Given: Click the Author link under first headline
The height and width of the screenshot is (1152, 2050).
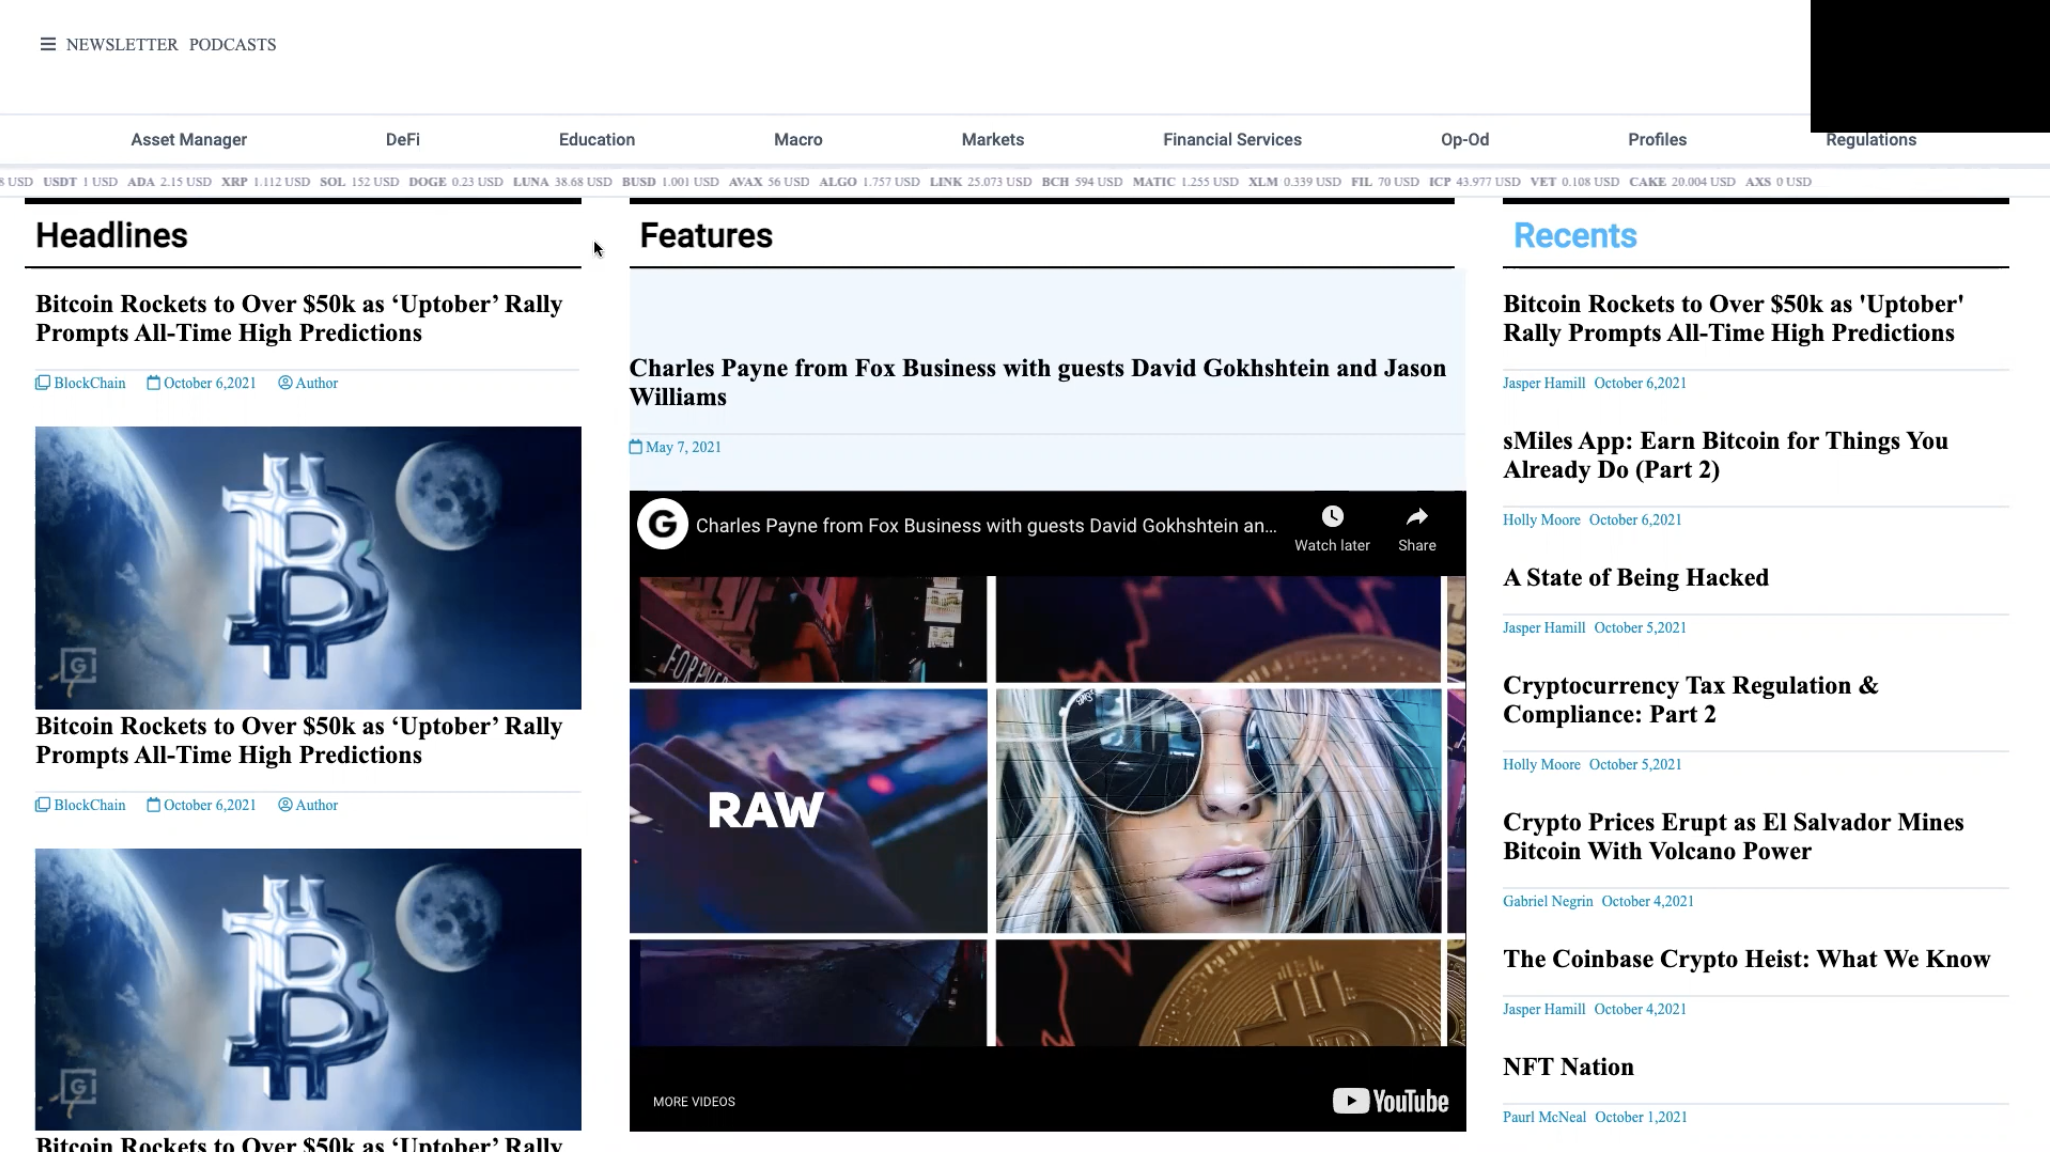Looking at the screenshot, I should click(x=308, y=383).
